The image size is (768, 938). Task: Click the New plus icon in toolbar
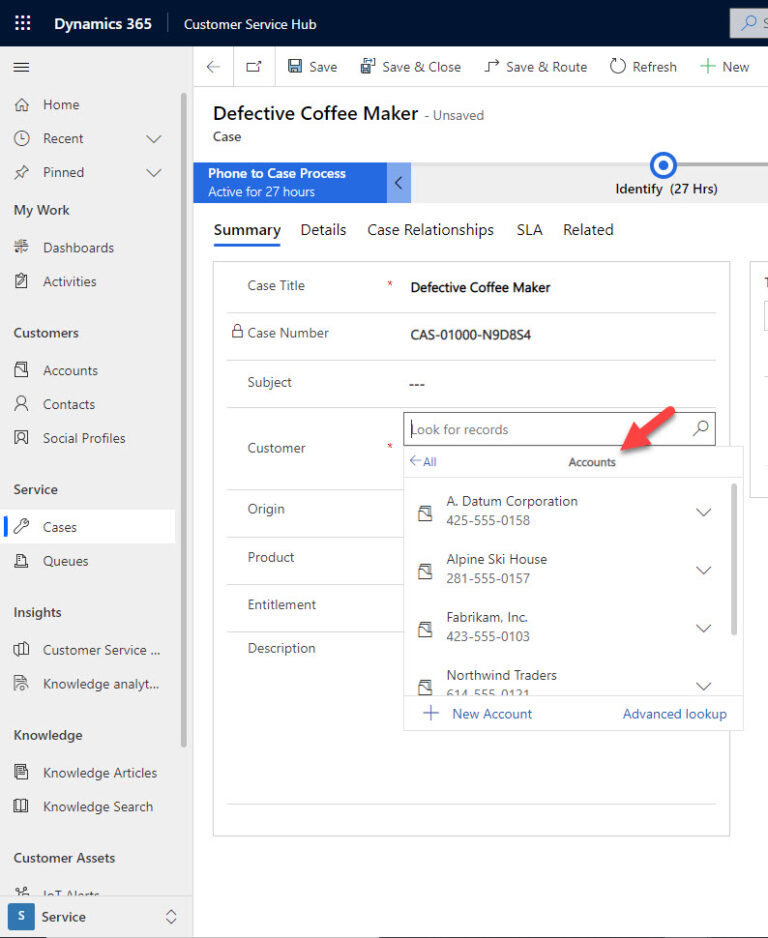point(708,66)
